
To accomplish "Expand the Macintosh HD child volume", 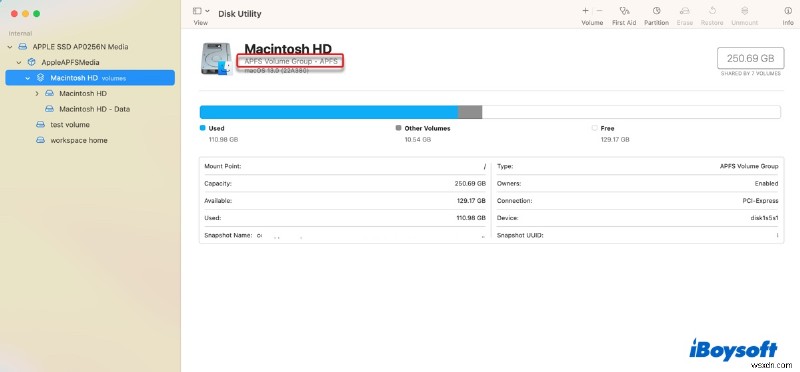I will [x=37, y=93].
